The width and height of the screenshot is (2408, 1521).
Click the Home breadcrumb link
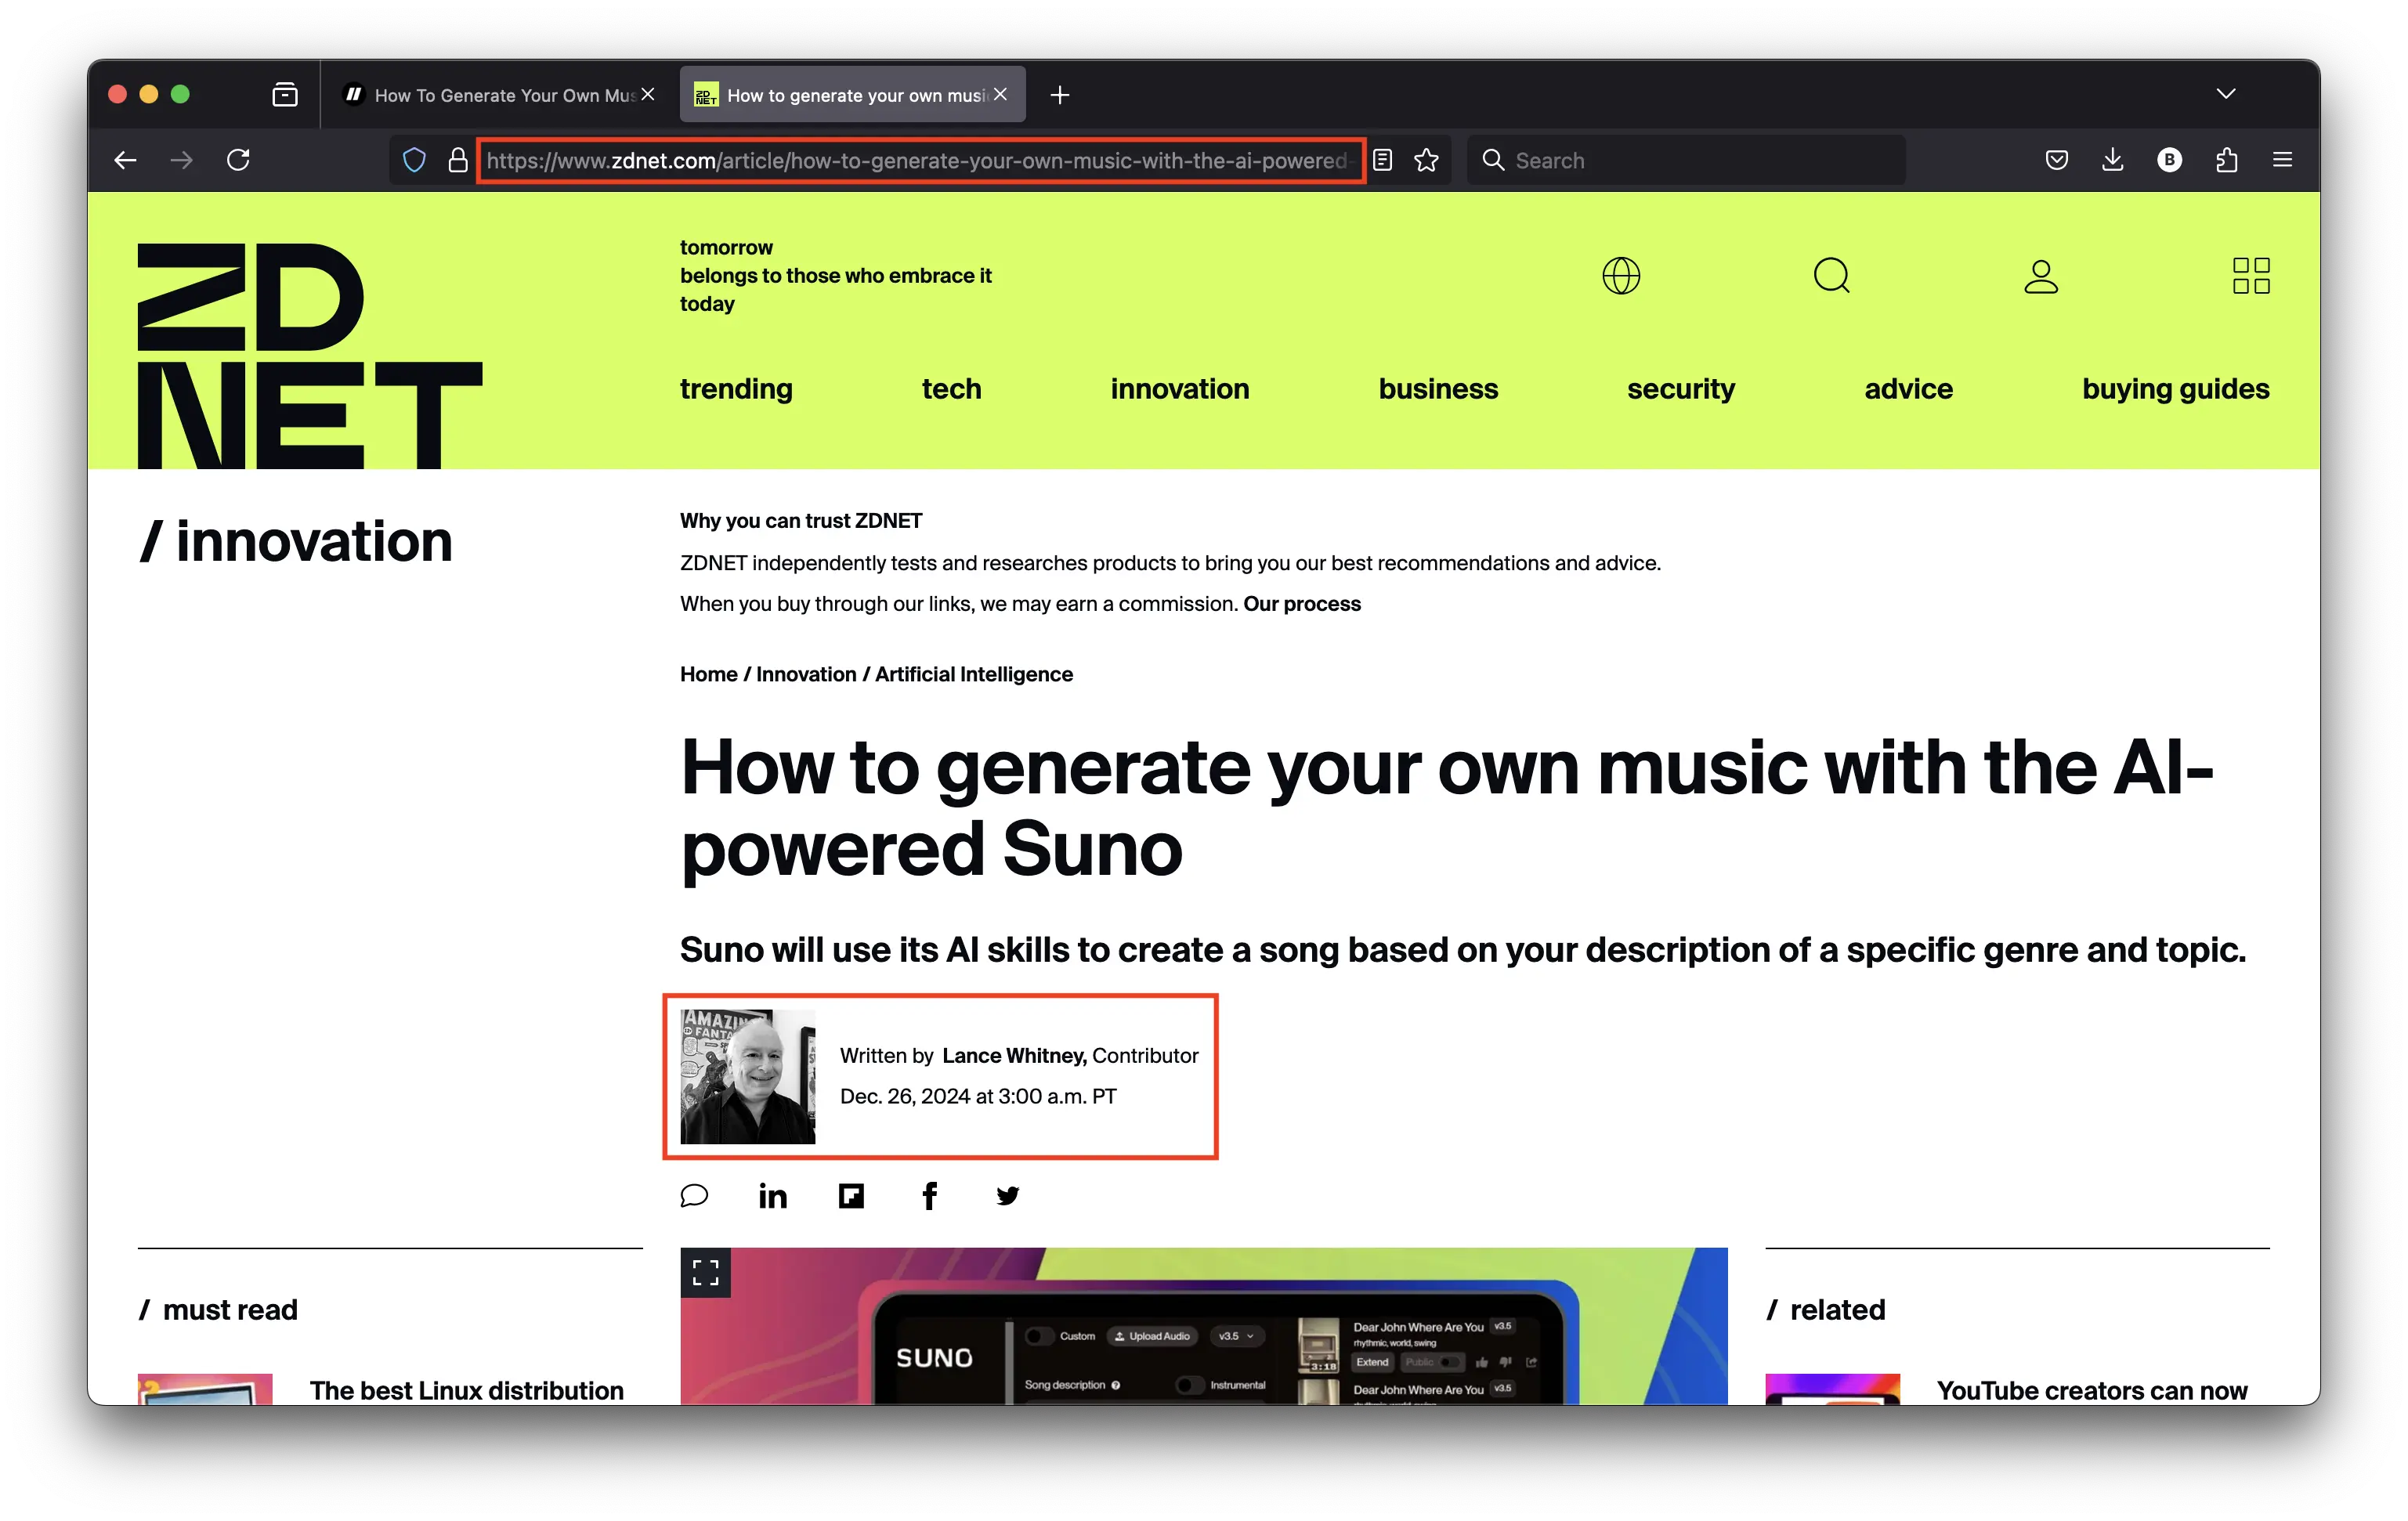point(708,674)
